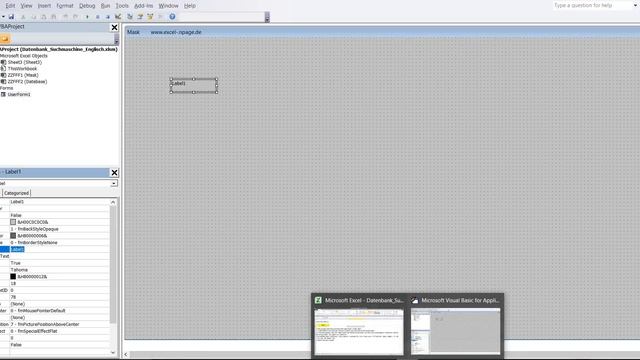Click the Break pause icon
The width and height of the screenshot is (640, 360).
pos(98,17)
